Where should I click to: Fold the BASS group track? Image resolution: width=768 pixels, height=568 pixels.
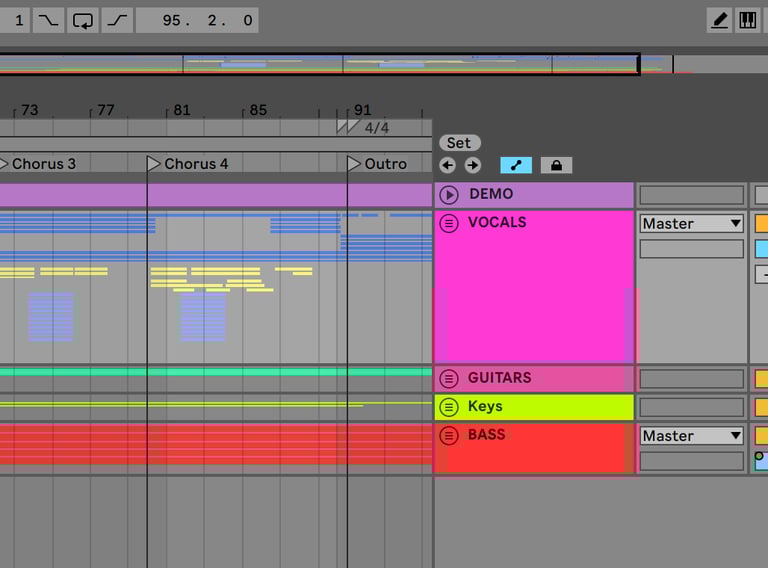(449, 435)
